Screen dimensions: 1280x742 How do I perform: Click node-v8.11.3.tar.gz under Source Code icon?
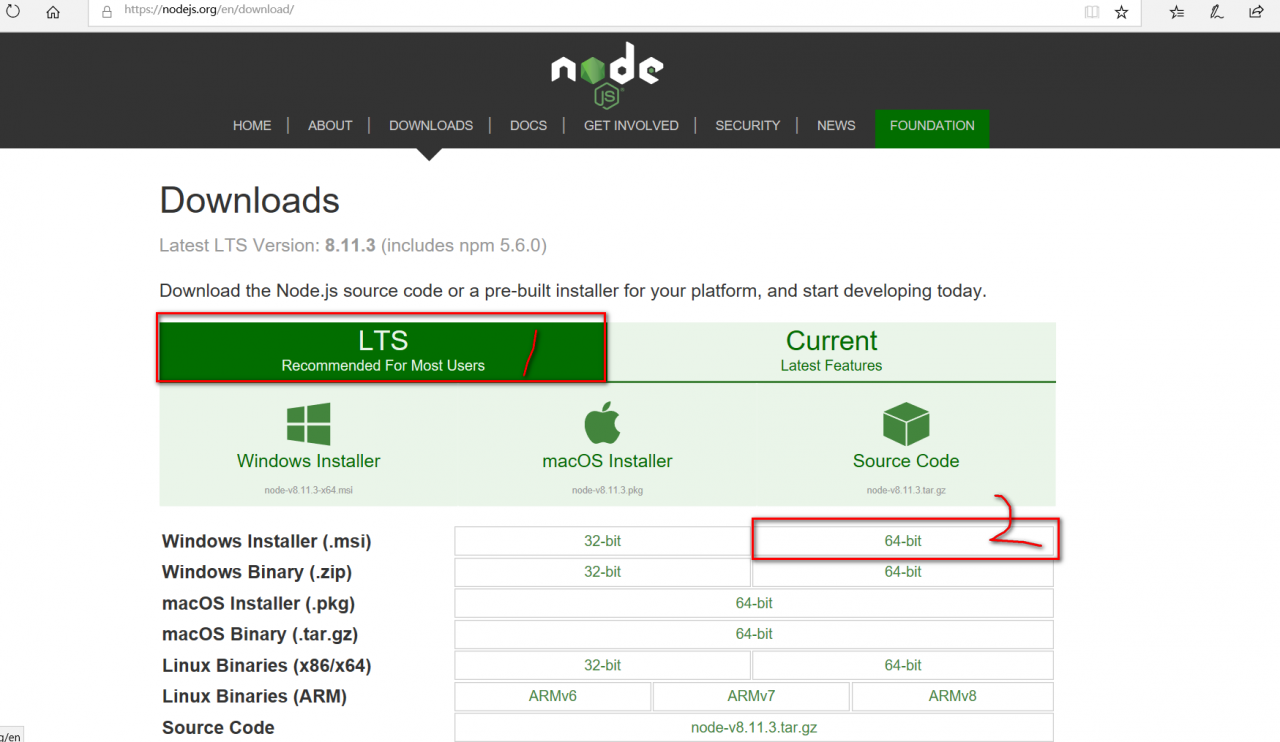[x=906, y=491]
